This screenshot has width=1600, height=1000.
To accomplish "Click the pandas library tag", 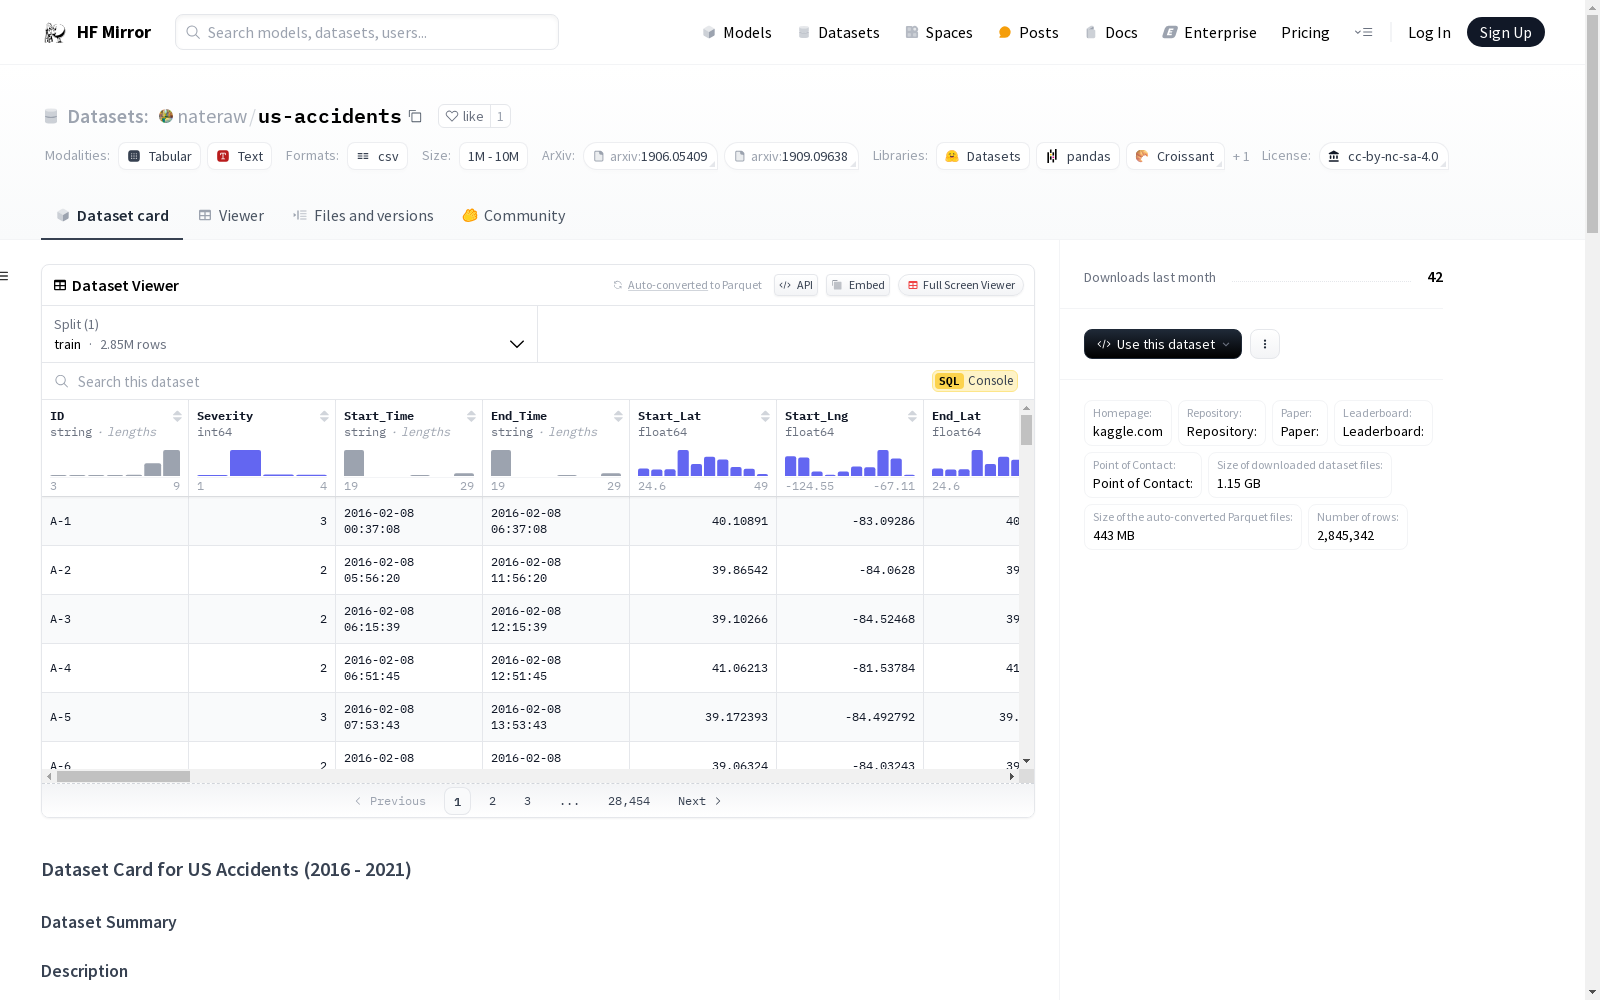I will pyautogui.click(x=1078, y=156).
